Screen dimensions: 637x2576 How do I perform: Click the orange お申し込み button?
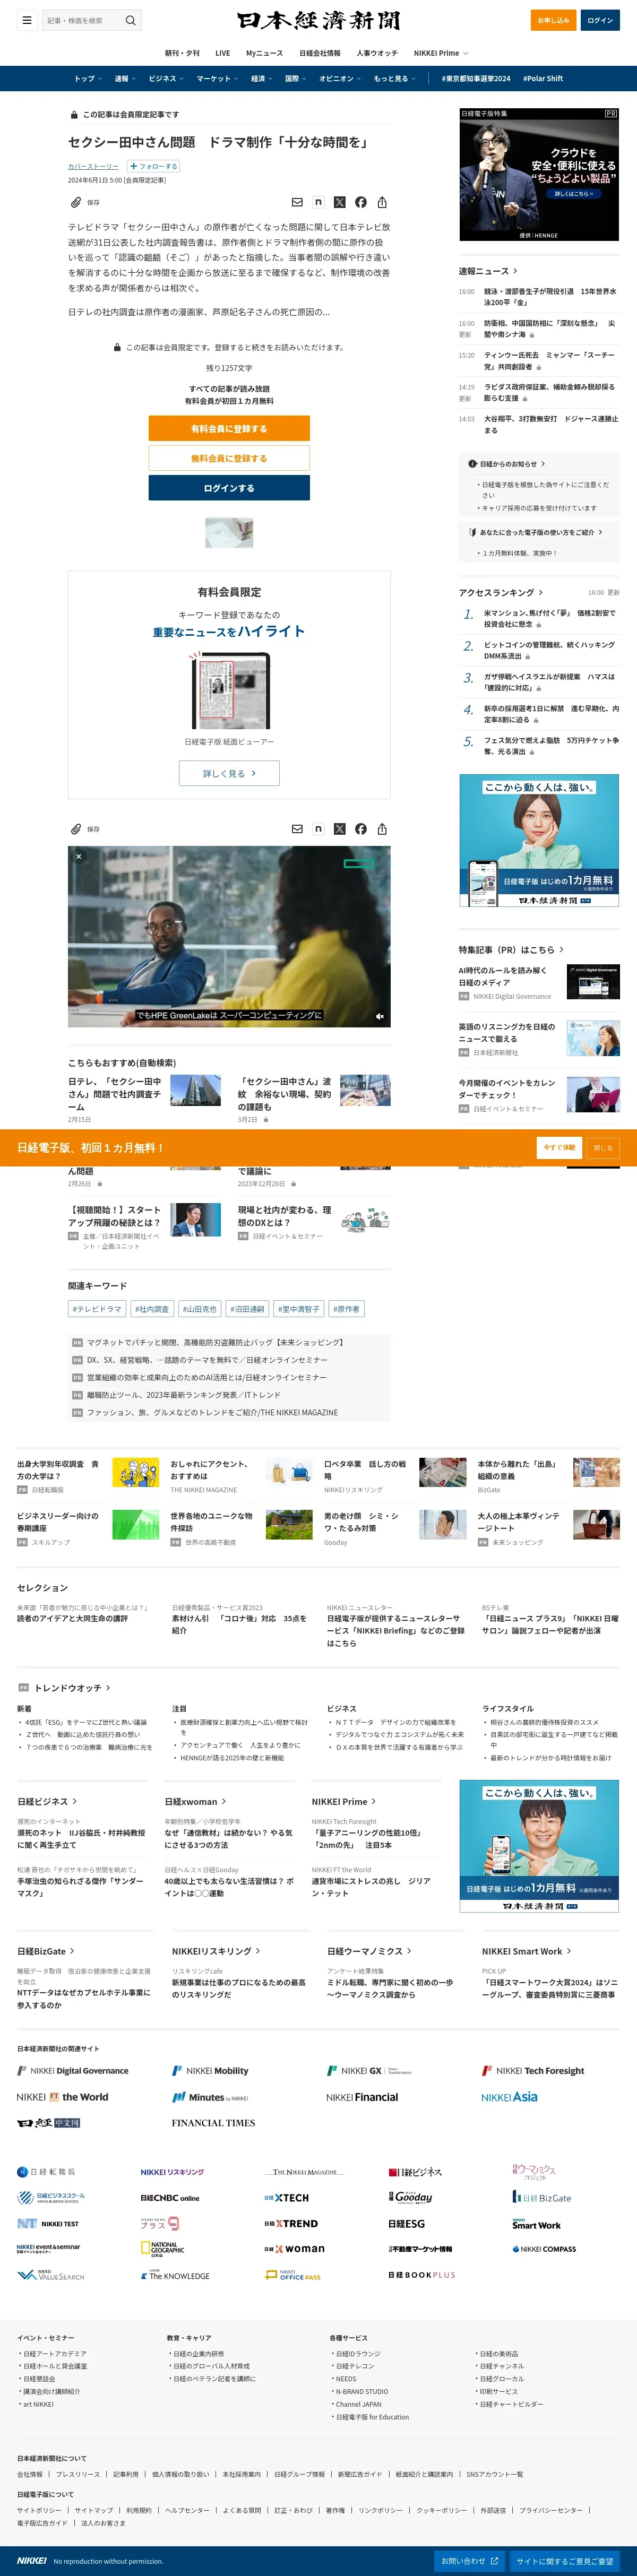(x=553, y=20)
